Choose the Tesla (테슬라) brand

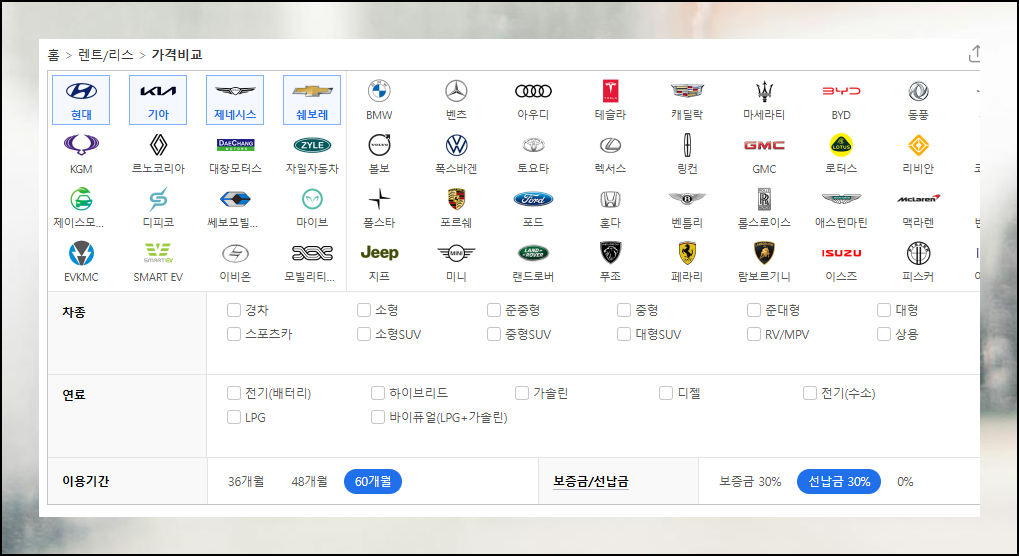[x=610, y=92]
